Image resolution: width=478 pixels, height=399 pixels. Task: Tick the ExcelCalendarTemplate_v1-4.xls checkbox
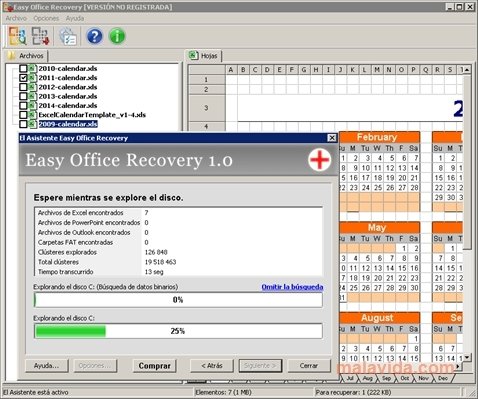pos(23,115)
